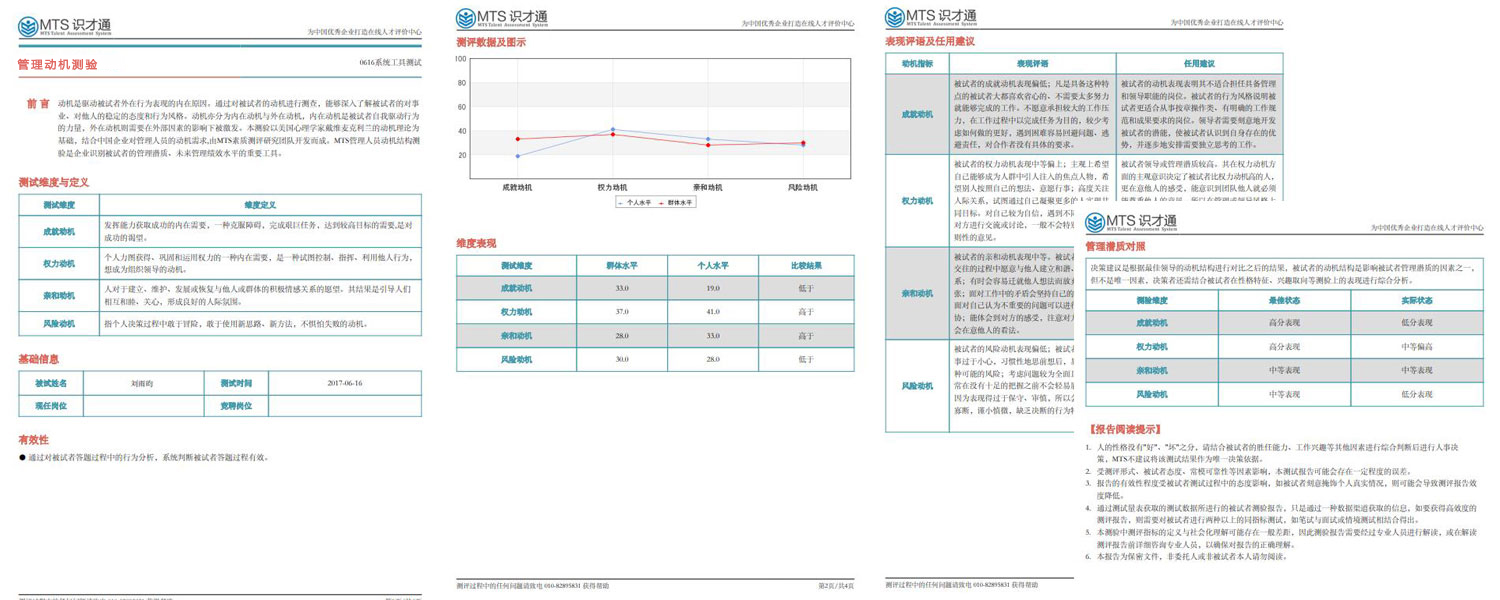Select 亲和动机 row in 测试维度与定义 table
Viewport: 1500px width, 600px height.
(x=220, y=296)
